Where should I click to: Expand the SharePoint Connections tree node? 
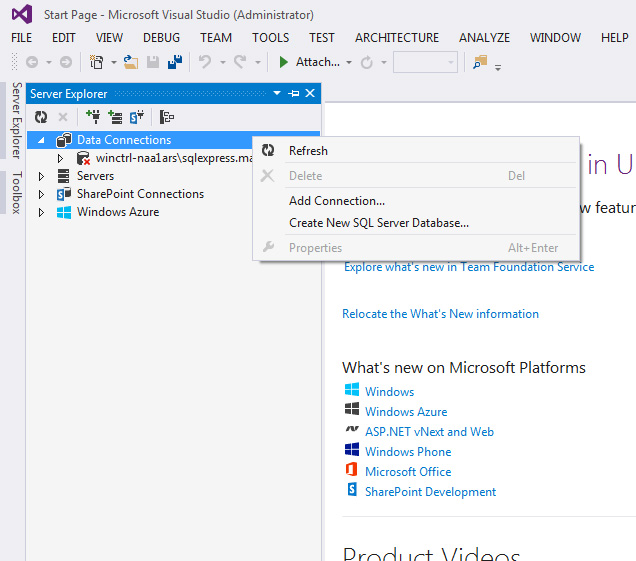pyautogui.click(x=41, y=194)
